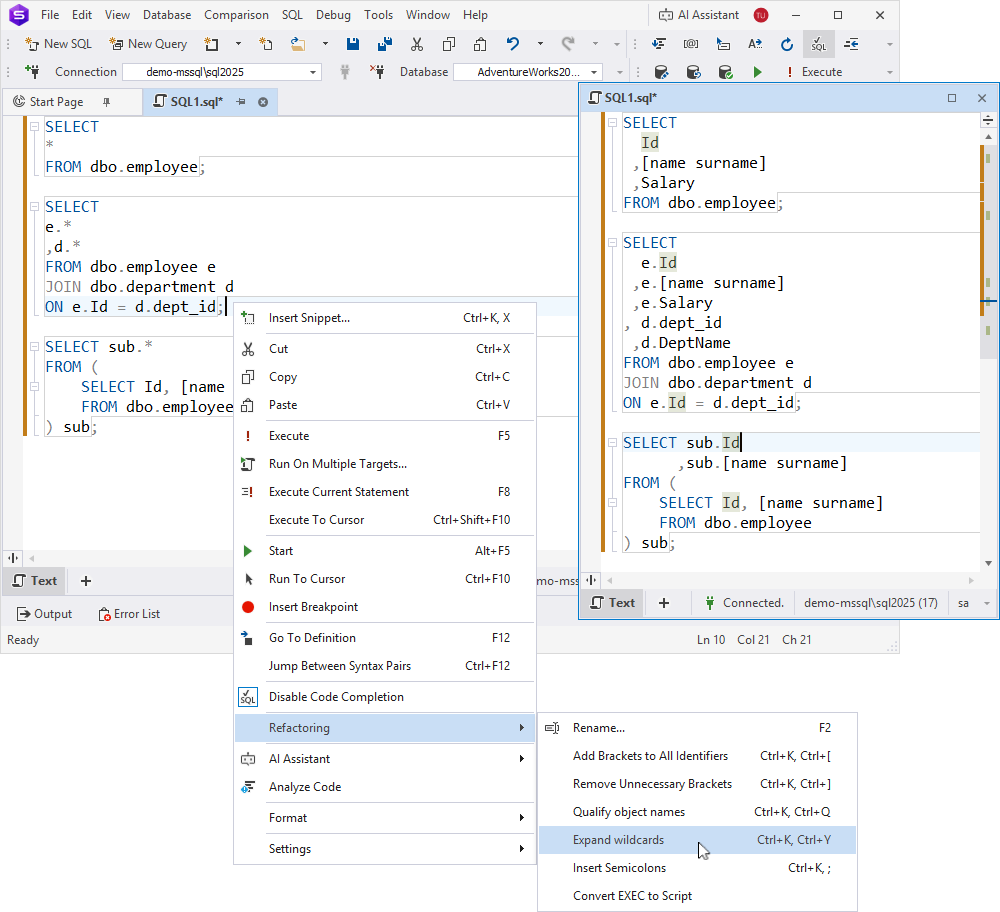1000x912 pixels.
Task: Open the Tools menu
Action: pyautogui.click(x=378, y=15)
